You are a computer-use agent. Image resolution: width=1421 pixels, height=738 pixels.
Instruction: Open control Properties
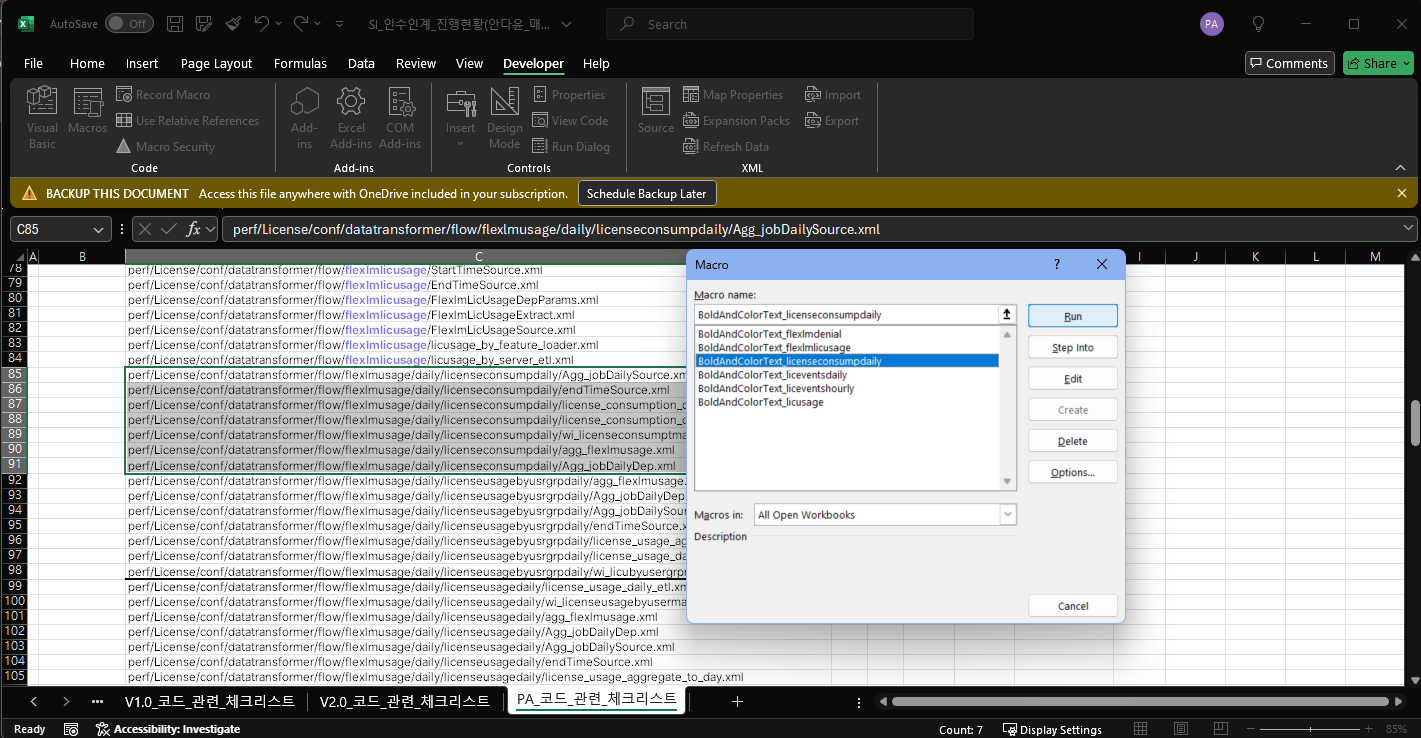[x=569, y=95]
